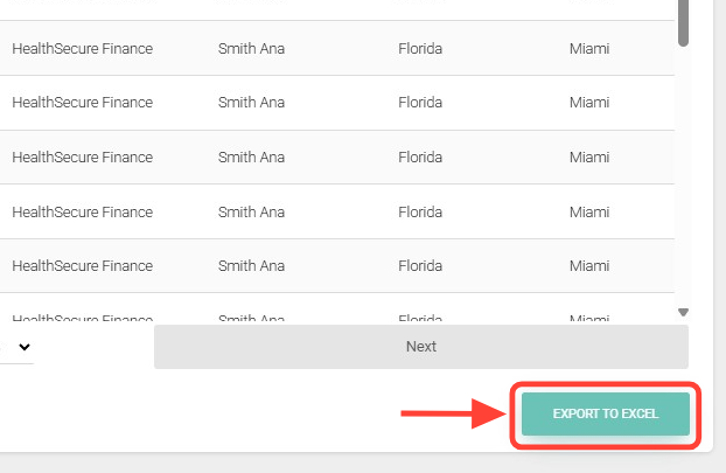Click Florida in the fourth fully visible row
The width and height of the screenshot is (726, 473).
pos(420,212)
